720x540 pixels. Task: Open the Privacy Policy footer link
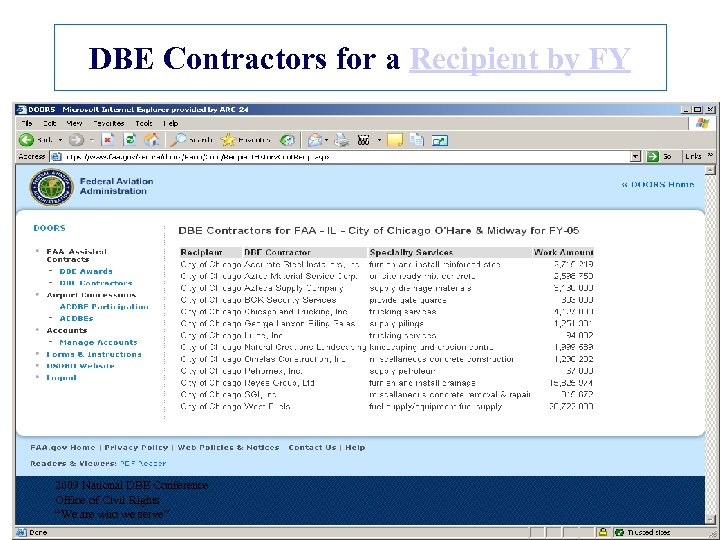[x=136, y=447]
